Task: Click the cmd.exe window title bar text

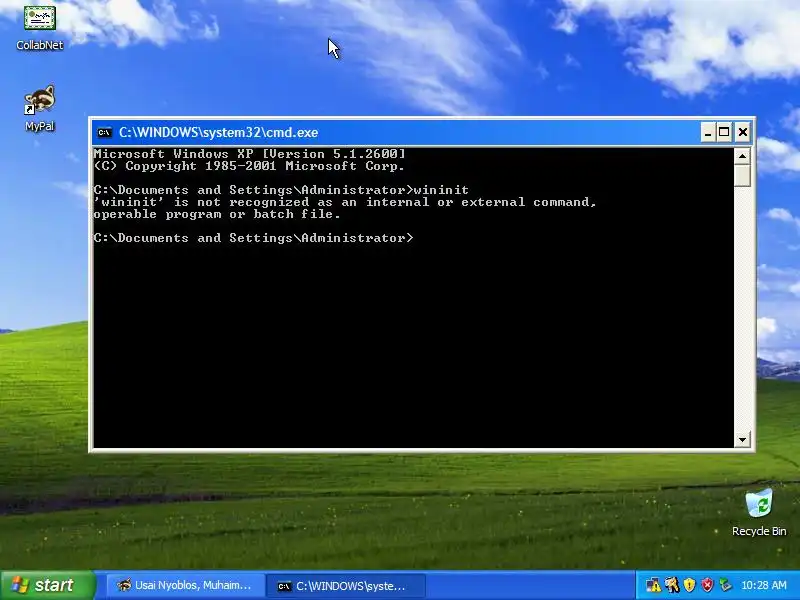Action: [218, 133]
